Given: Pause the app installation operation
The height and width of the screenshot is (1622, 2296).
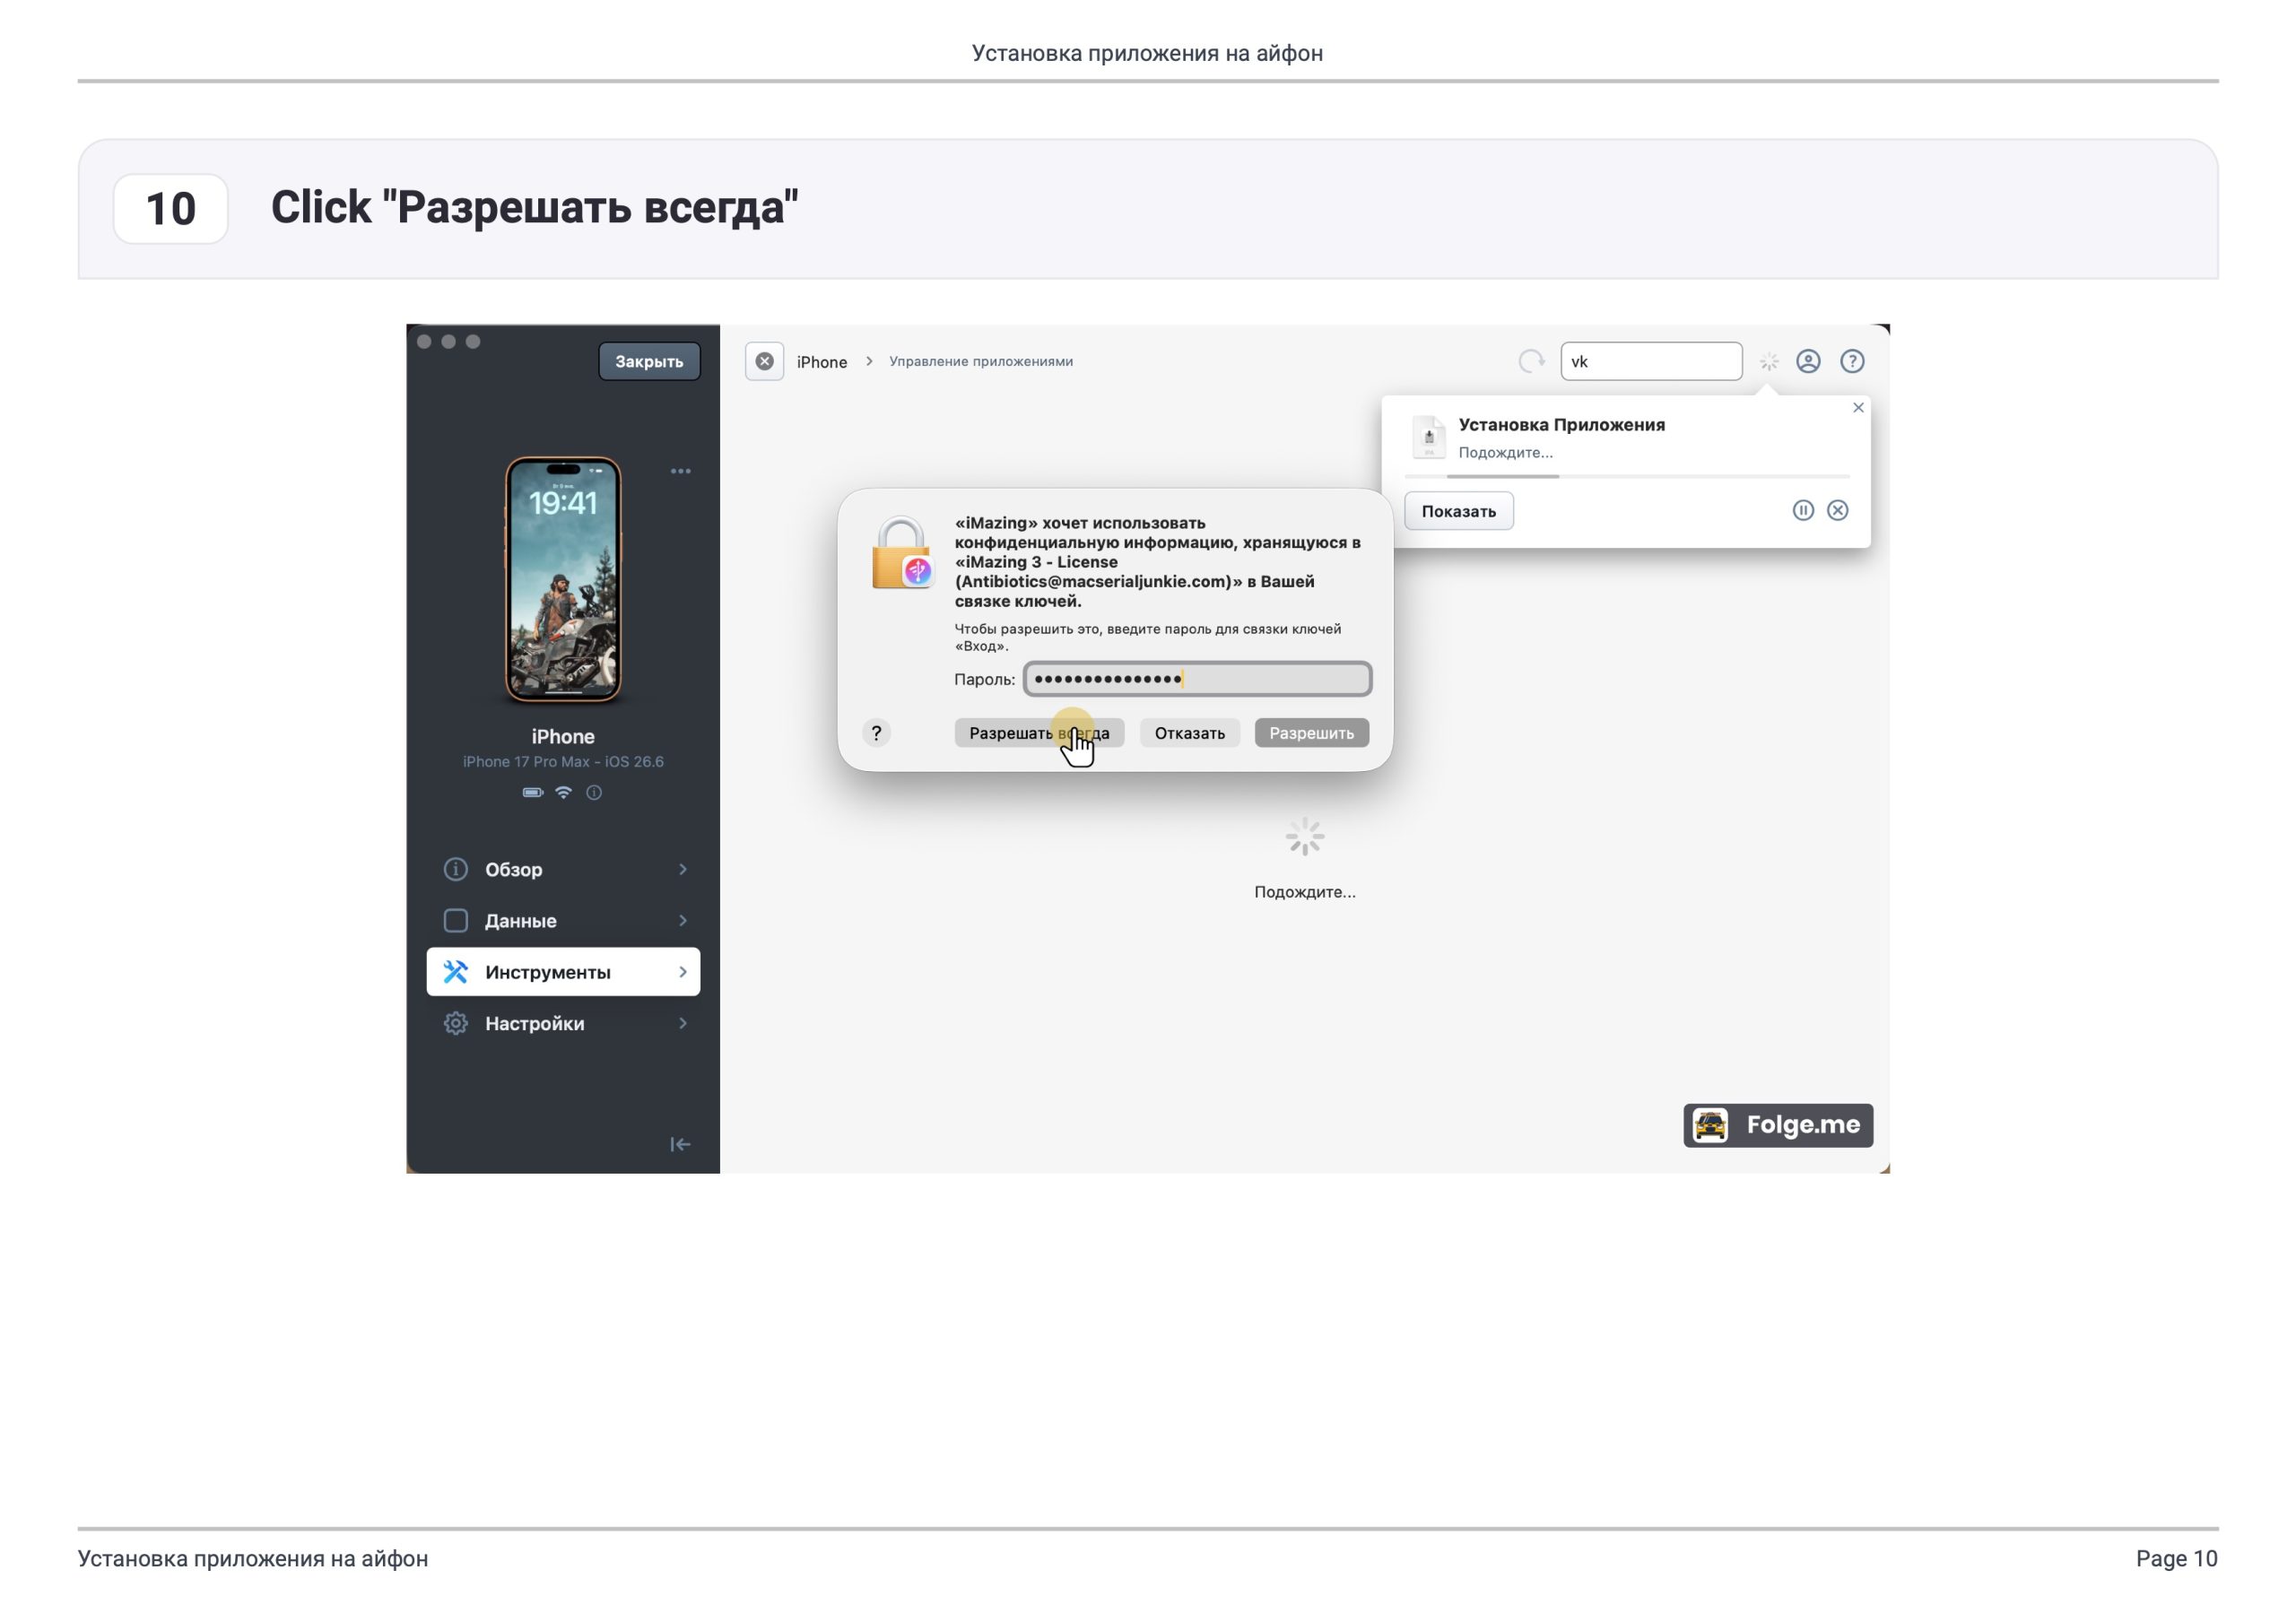Looking at the screenshot, I should point(1803,511).
